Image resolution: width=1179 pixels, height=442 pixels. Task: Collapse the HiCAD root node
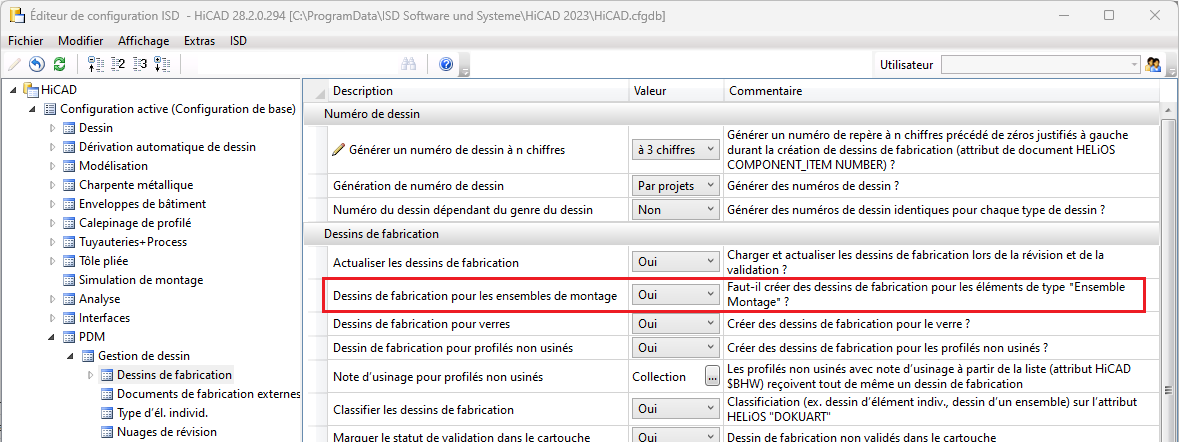click(x=13, y=90)
